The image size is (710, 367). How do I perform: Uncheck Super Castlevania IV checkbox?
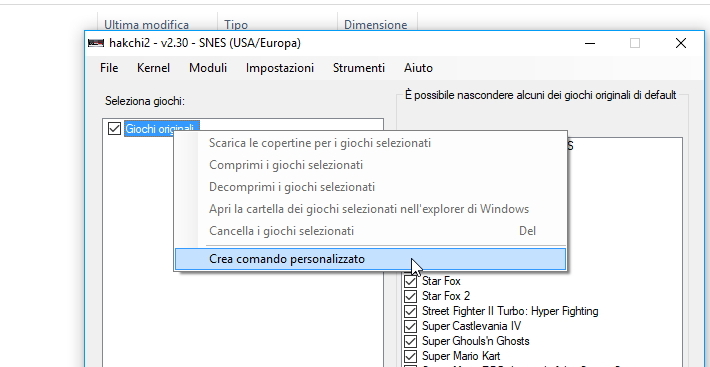(410, 326)
